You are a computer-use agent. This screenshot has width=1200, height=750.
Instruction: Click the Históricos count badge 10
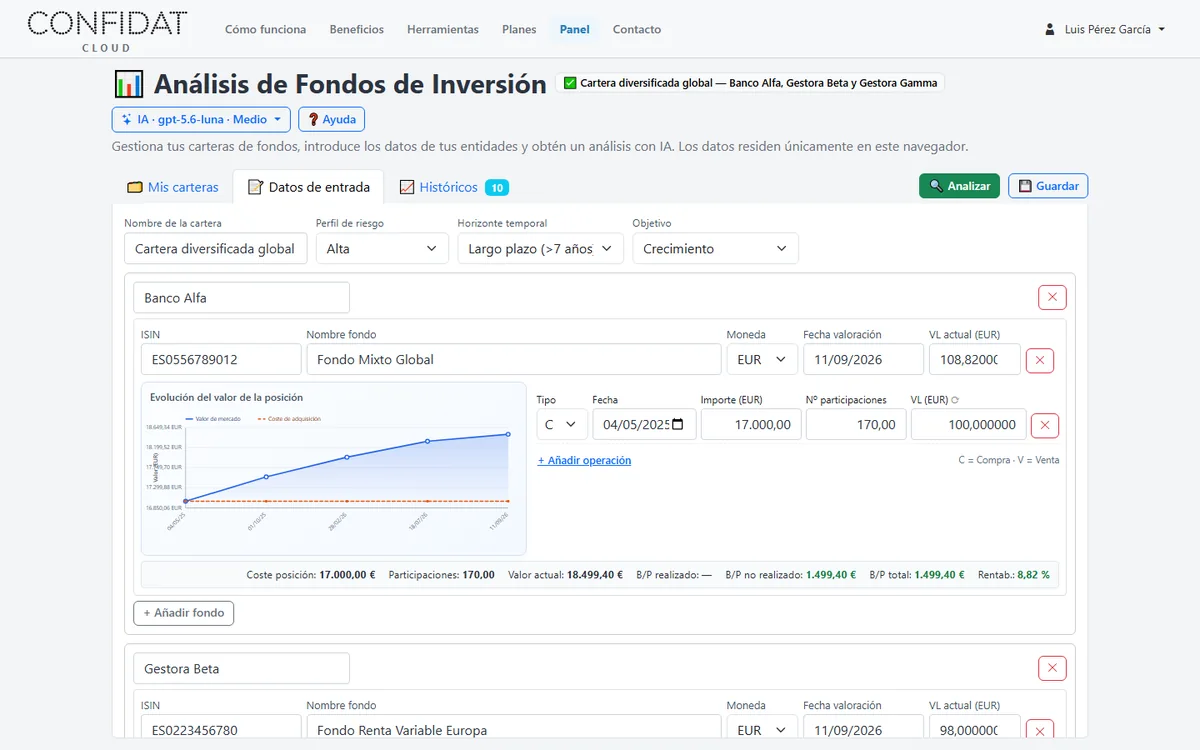497,187
